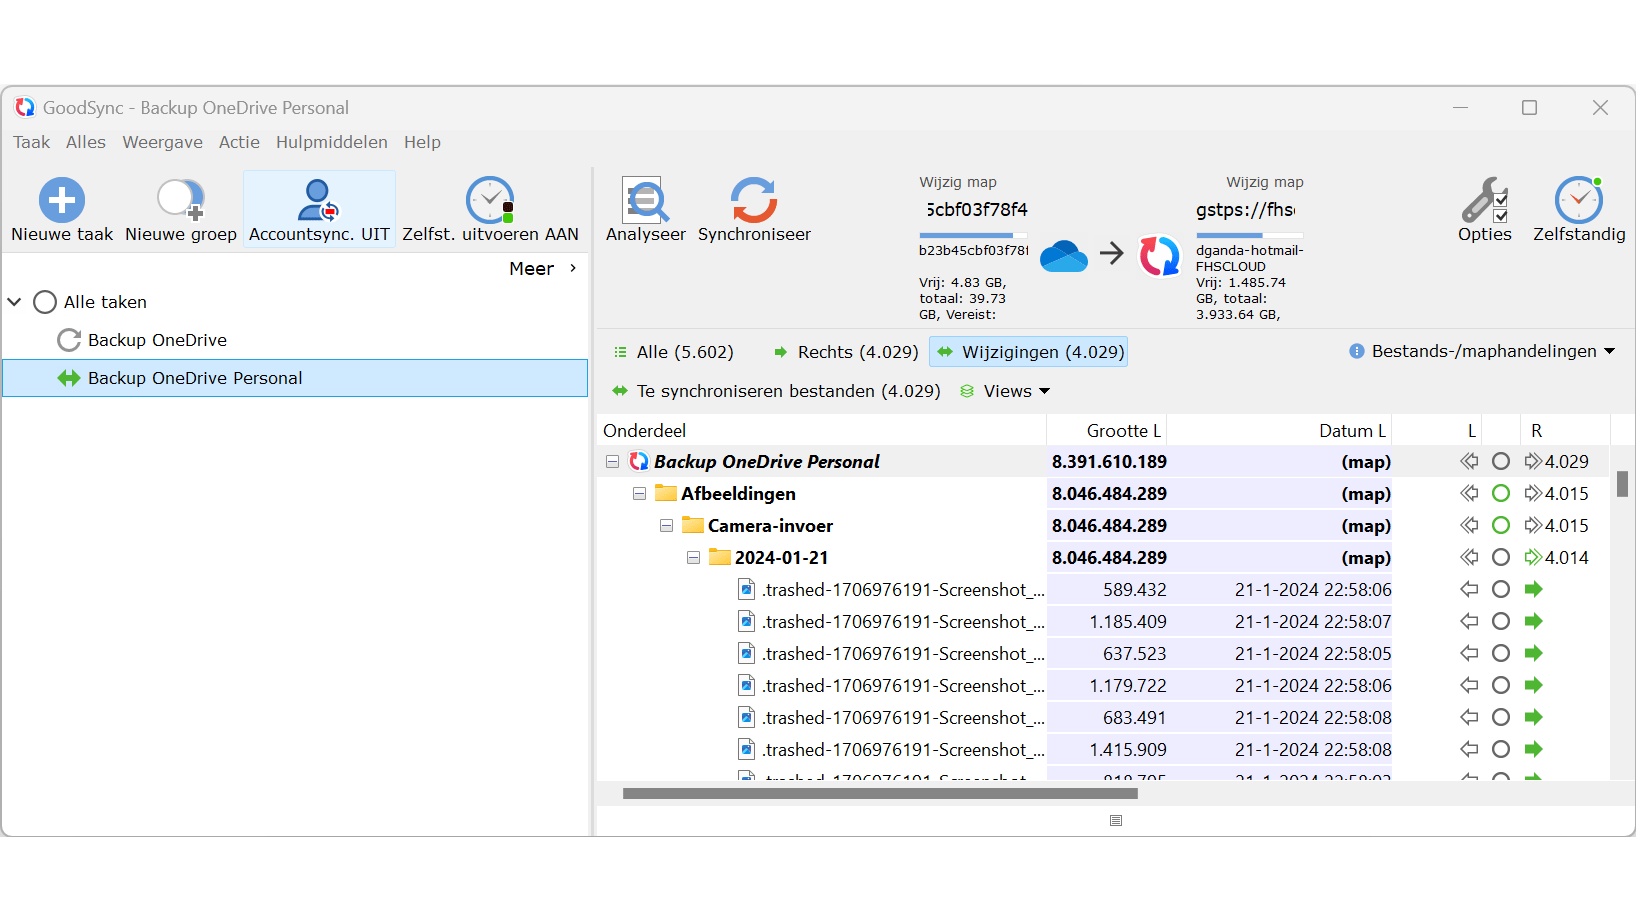Click the GoodSync destination storage icon
The image size is (1636, 920).
click(x=1159, y=256)
